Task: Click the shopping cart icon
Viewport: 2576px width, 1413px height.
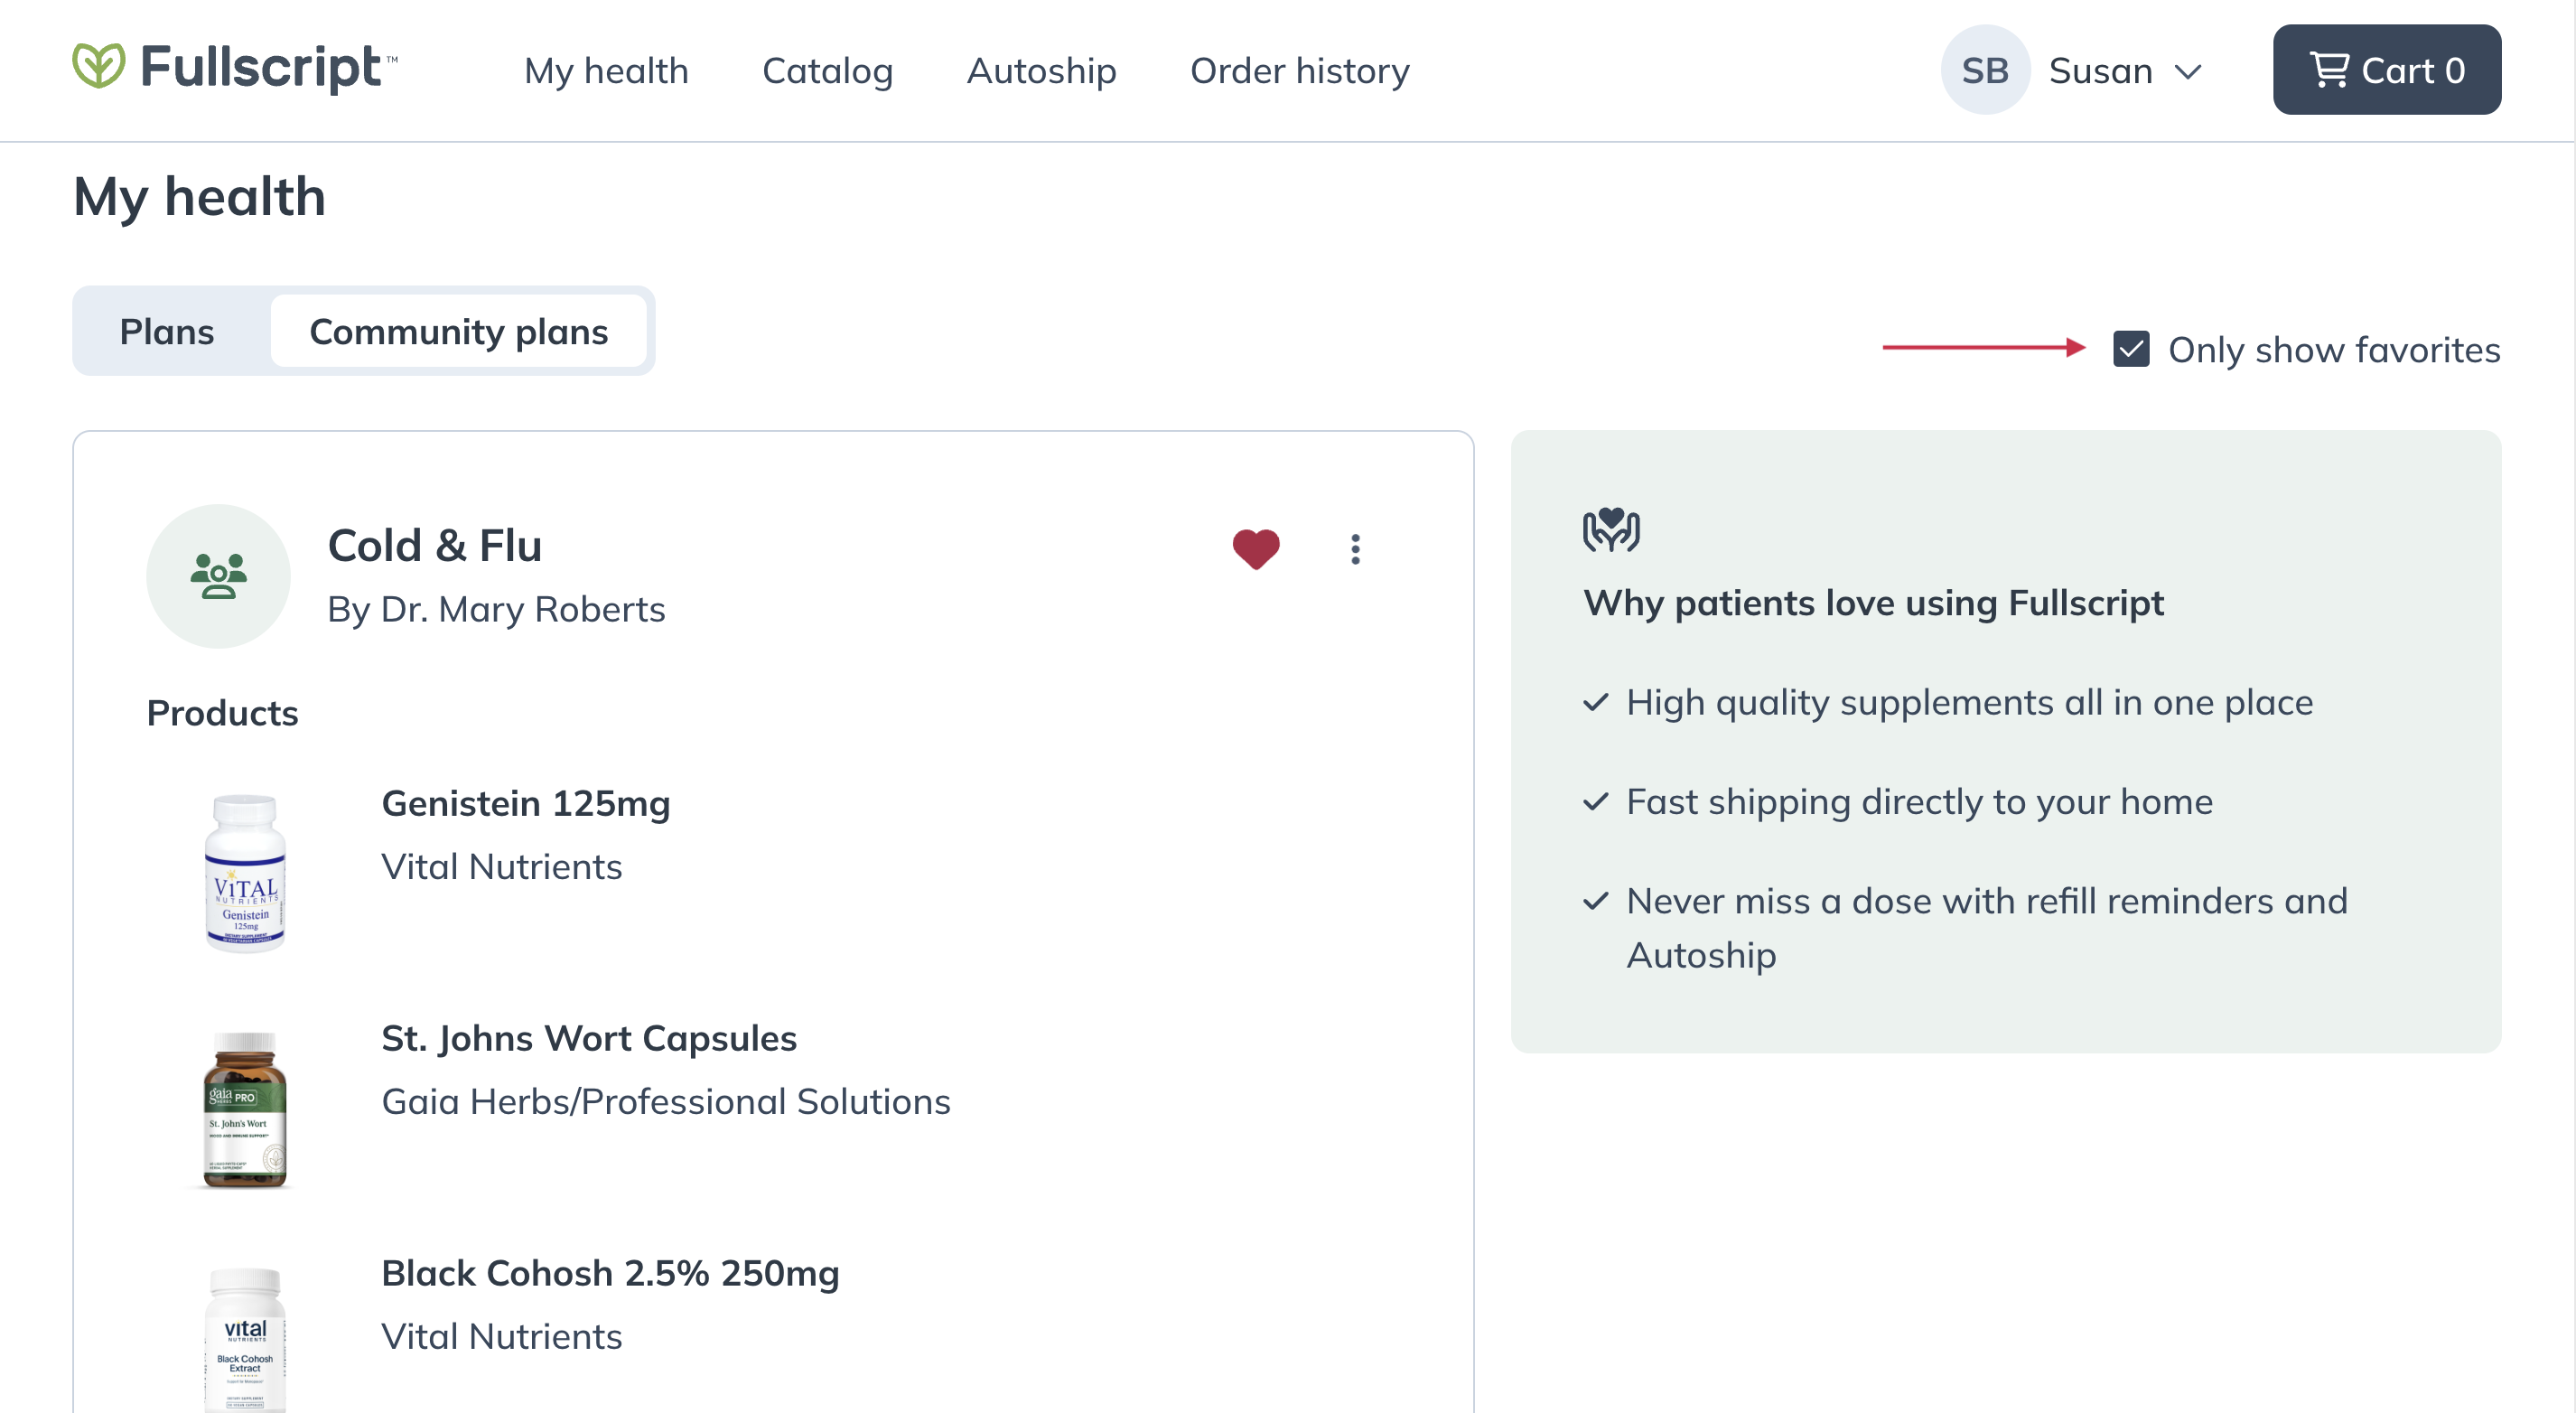Action: pos(2330,70)
